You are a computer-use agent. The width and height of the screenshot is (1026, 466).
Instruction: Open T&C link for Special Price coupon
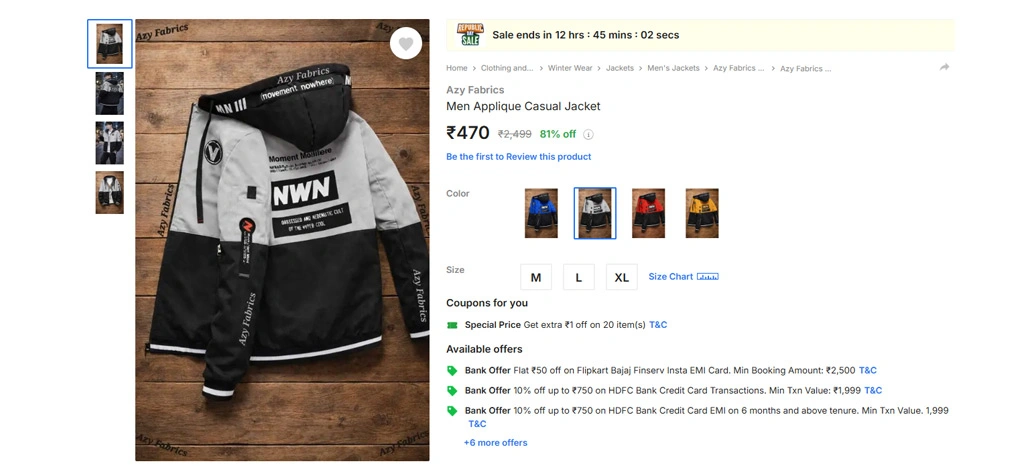658,325
